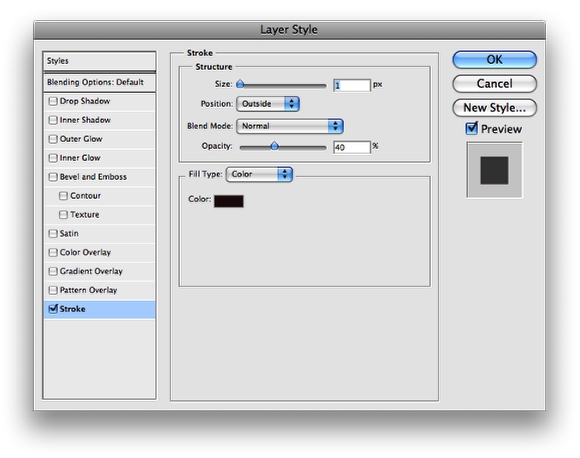Select the Drop Shadow label

click(85, 101)
